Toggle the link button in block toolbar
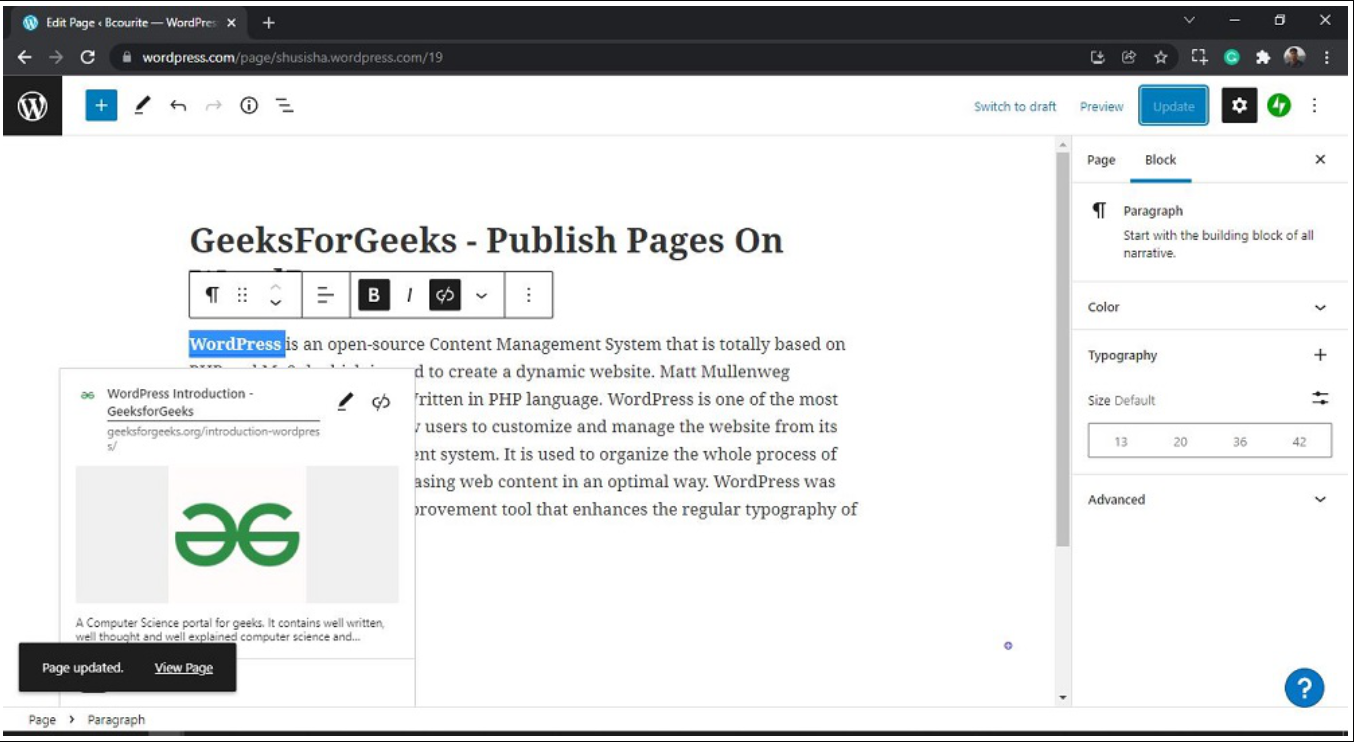The height and width of the screenshot is (742, 1354). point(445,294)
